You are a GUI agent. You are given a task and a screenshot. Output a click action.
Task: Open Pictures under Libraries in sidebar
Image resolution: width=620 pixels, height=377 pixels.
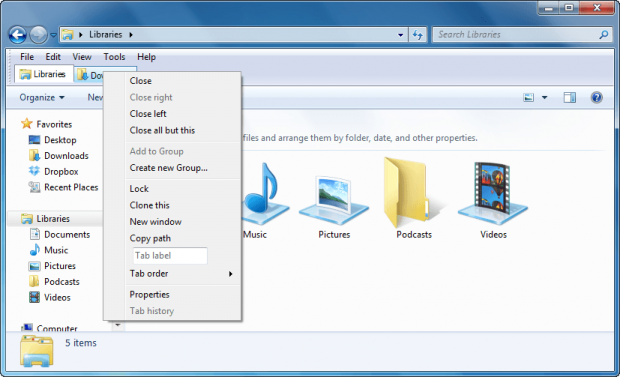60,266
